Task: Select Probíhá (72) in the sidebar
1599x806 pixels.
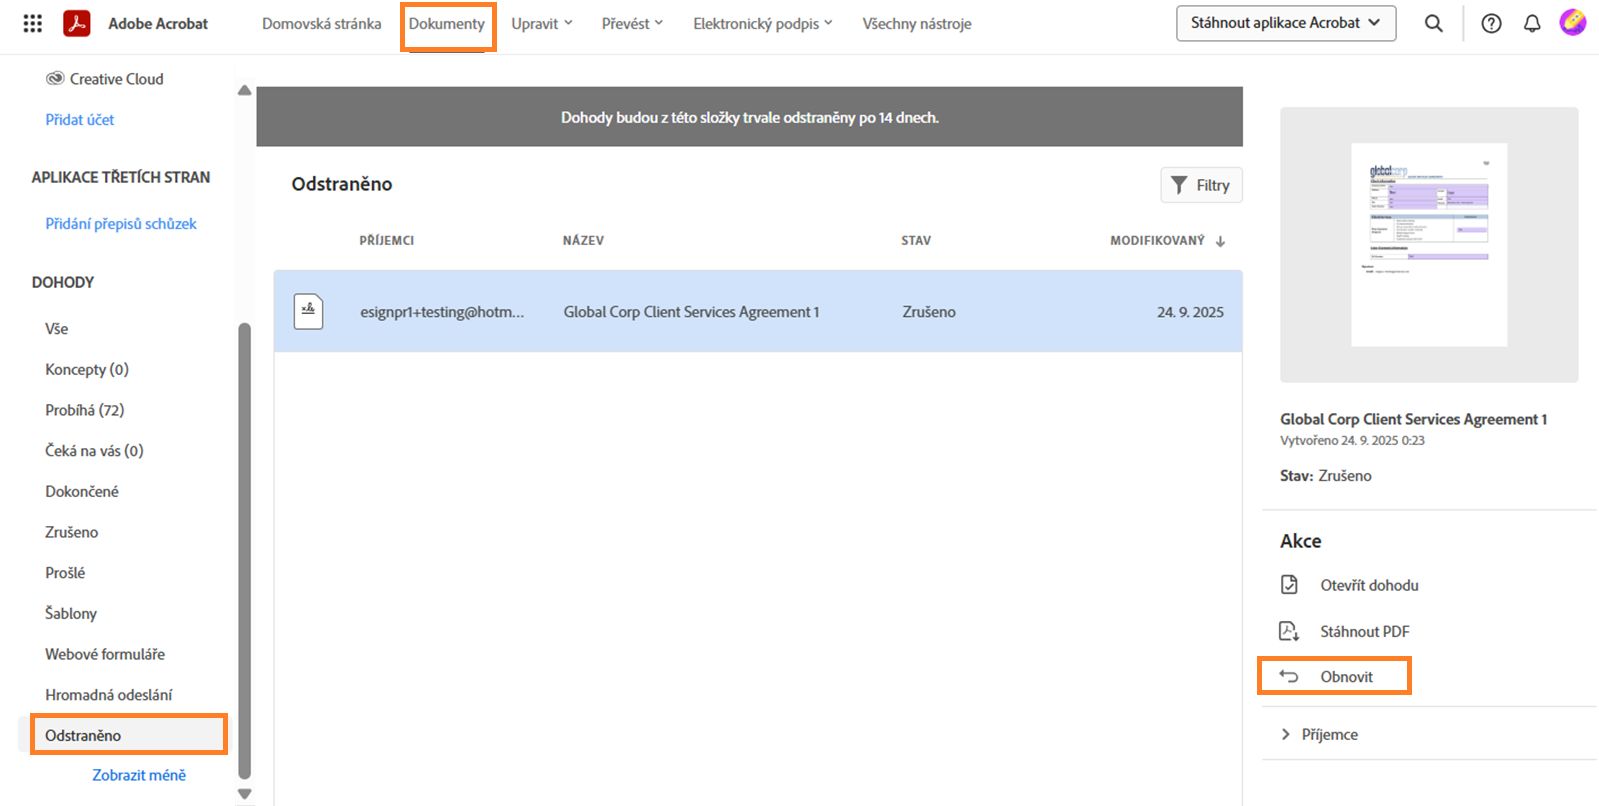Action: pos(85,410)
